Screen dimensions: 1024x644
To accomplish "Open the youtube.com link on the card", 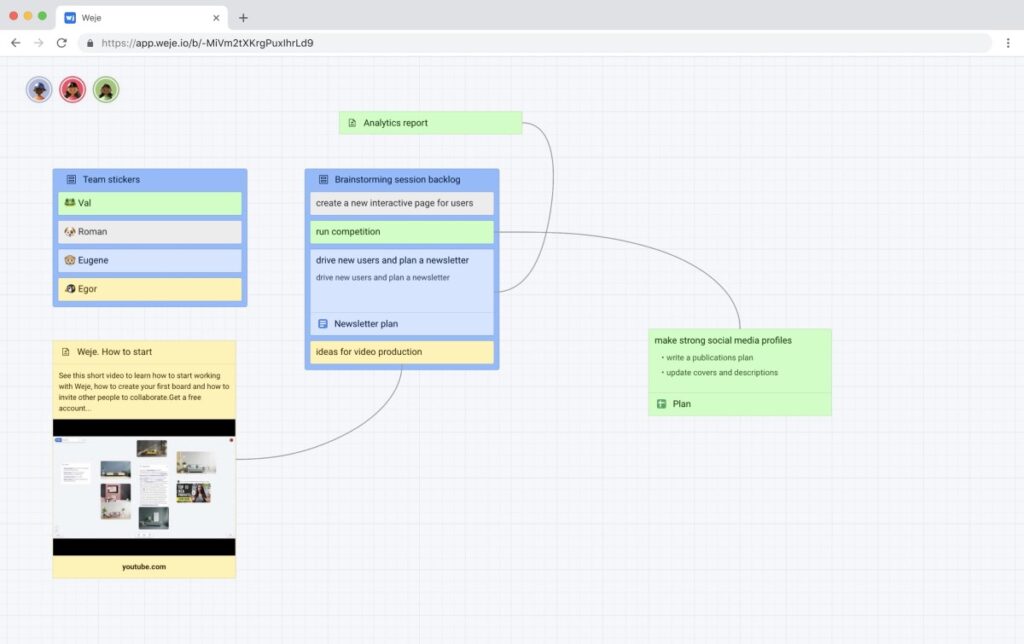I will click(x=144, y=567).
